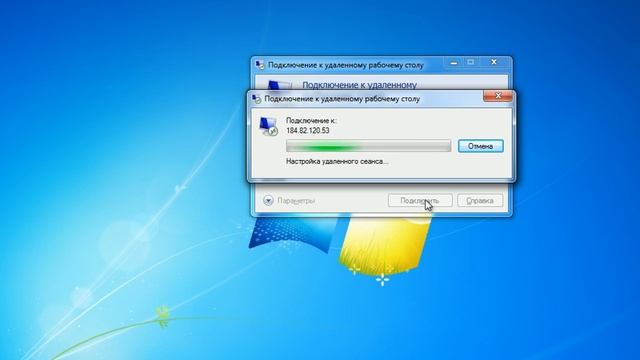Maximize the back Remote Desktop window
Screen dimensions: 640x360
coord(471,62)
